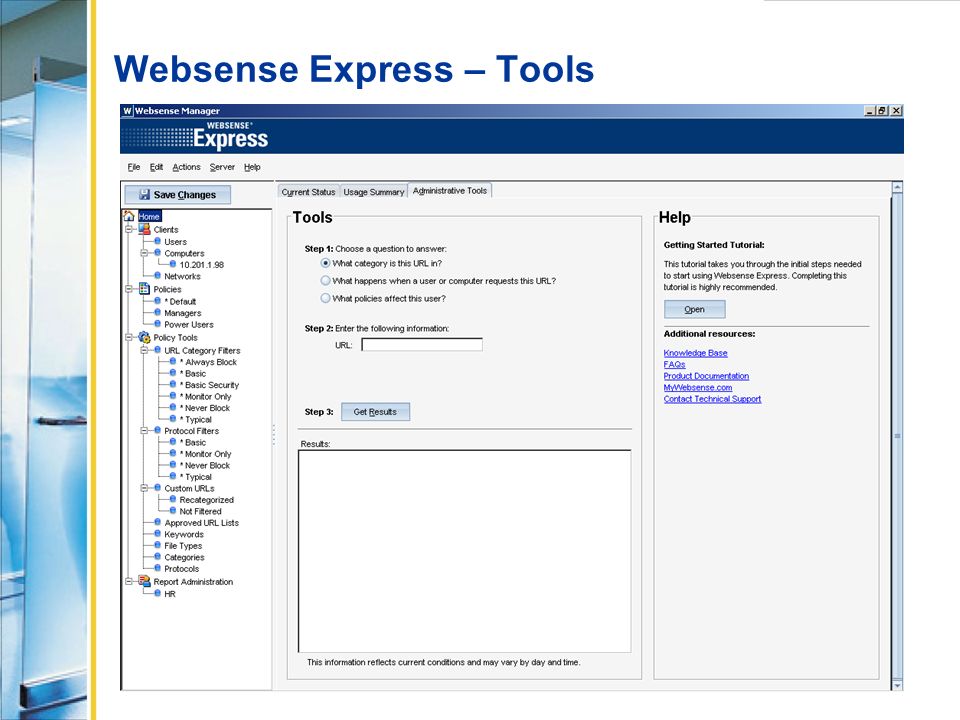
Task: Select 'What happens when a user or computer requests this URL?'
Action: pyautogui.click(x=325, y=280)
